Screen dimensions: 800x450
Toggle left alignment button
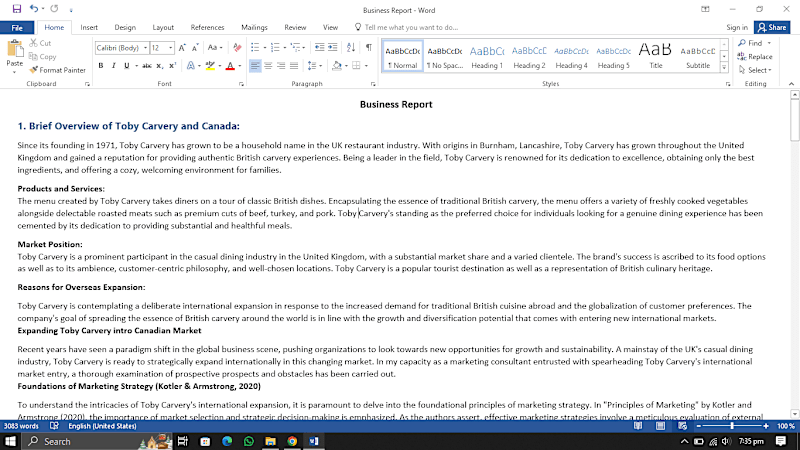tap(255, 66)
